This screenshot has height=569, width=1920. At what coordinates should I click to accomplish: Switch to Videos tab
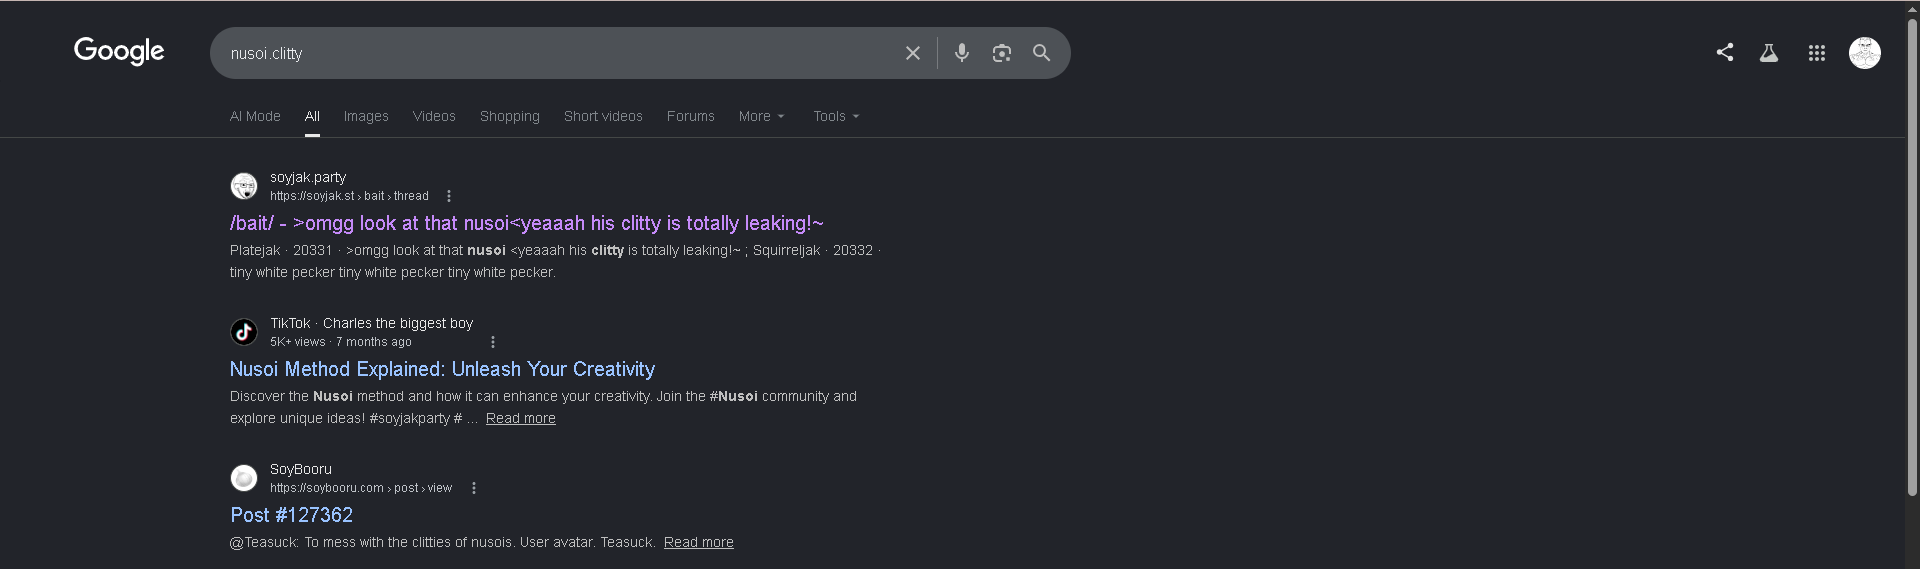[x=434, y=116]
